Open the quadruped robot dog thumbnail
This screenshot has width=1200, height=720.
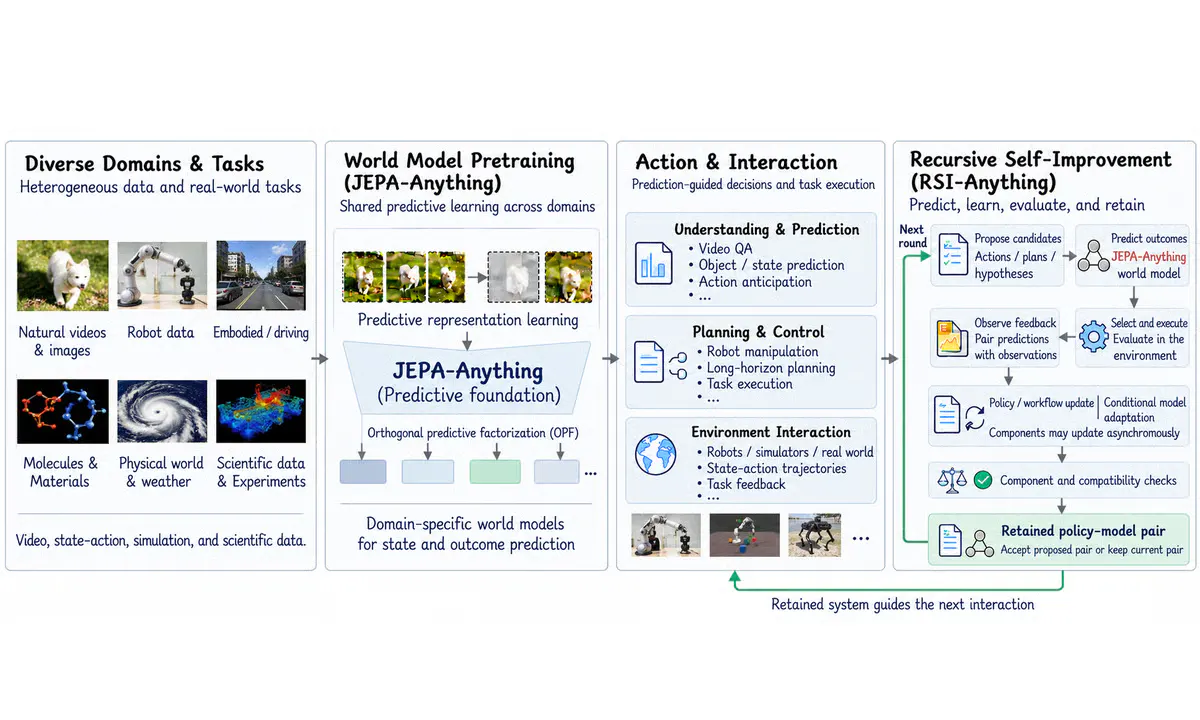(814, 535)
